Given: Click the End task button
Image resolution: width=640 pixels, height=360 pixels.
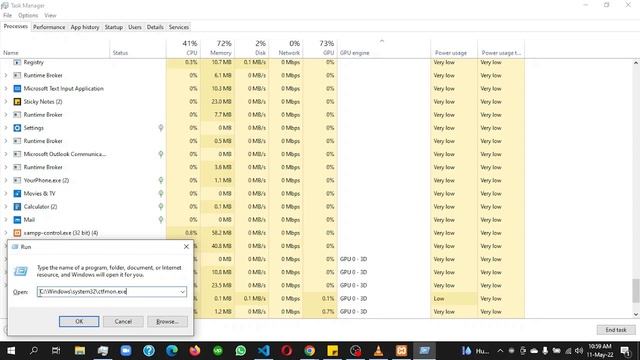Looking at the screenshot, I should [616, 330].
